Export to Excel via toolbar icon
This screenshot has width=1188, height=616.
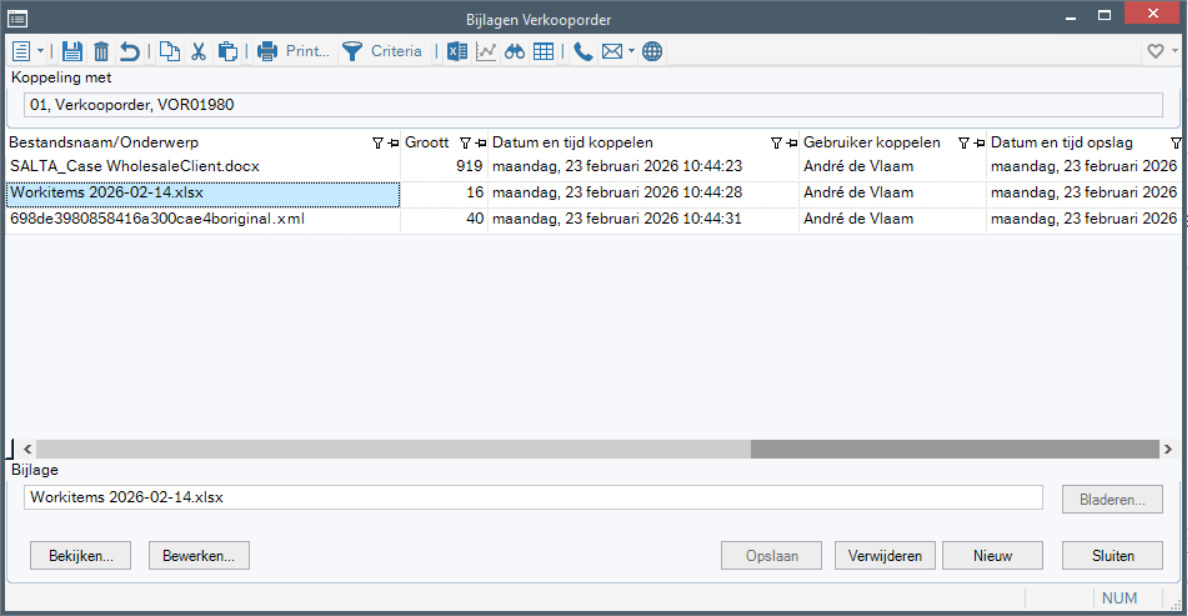[457, 52]
